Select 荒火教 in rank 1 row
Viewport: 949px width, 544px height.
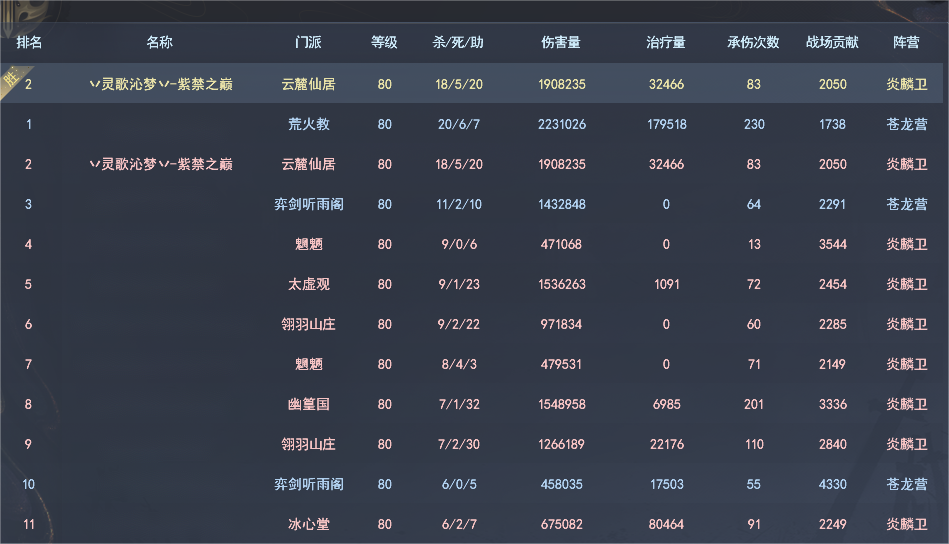(x=309, y=124)
